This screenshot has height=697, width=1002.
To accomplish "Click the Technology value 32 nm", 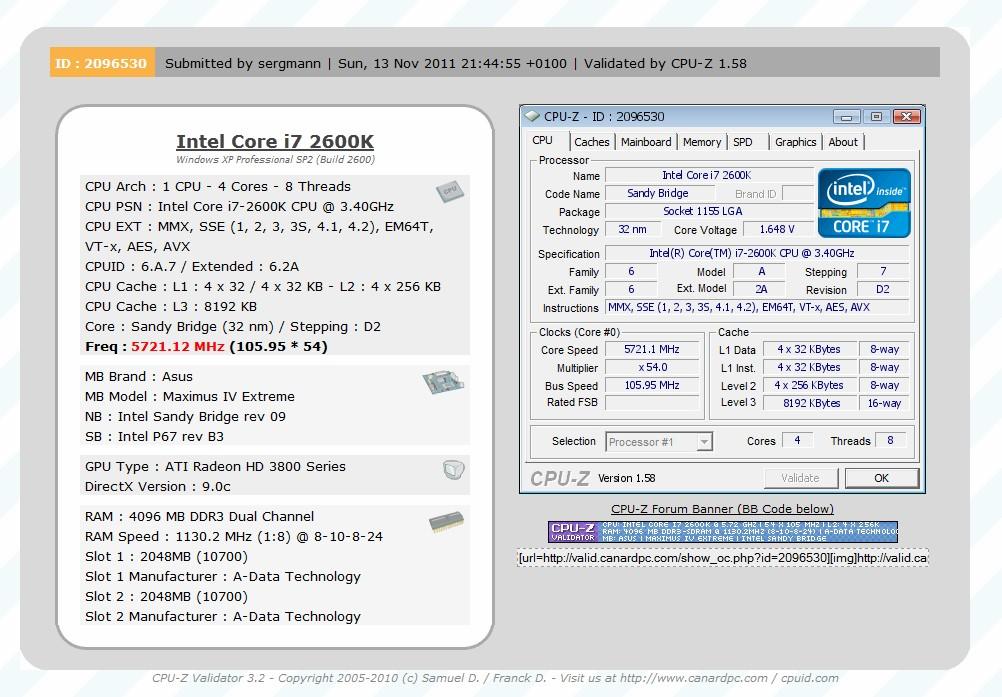I will pos(632,229).
